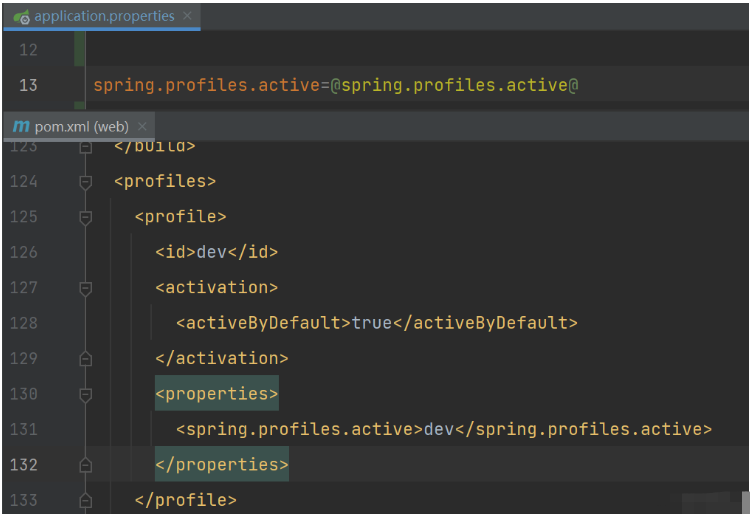Close the pom.xml (web) tab
The image size is (750, 516).
[142, 126]
